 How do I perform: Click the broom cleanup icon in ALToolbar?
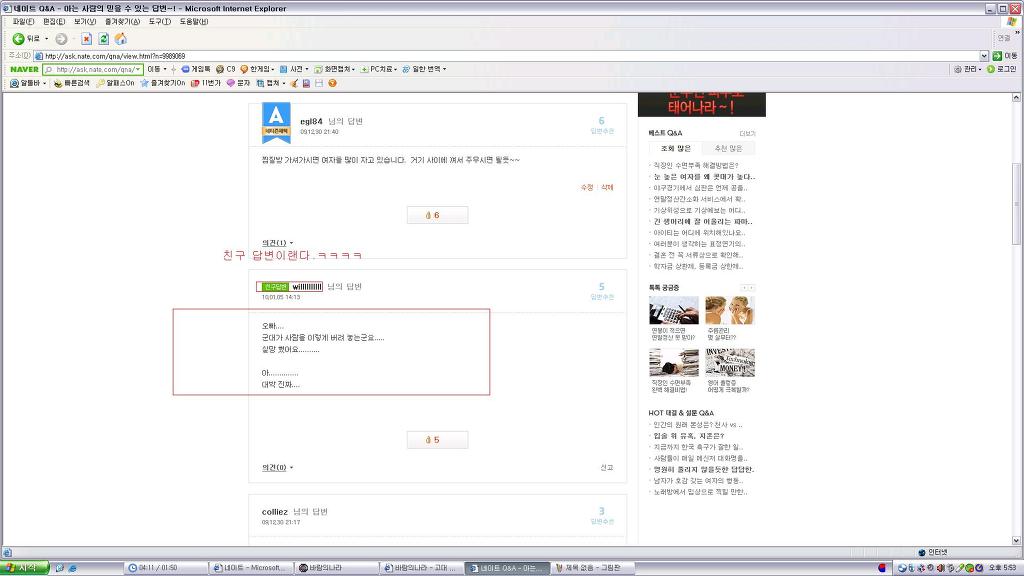[x=294, y=84]
